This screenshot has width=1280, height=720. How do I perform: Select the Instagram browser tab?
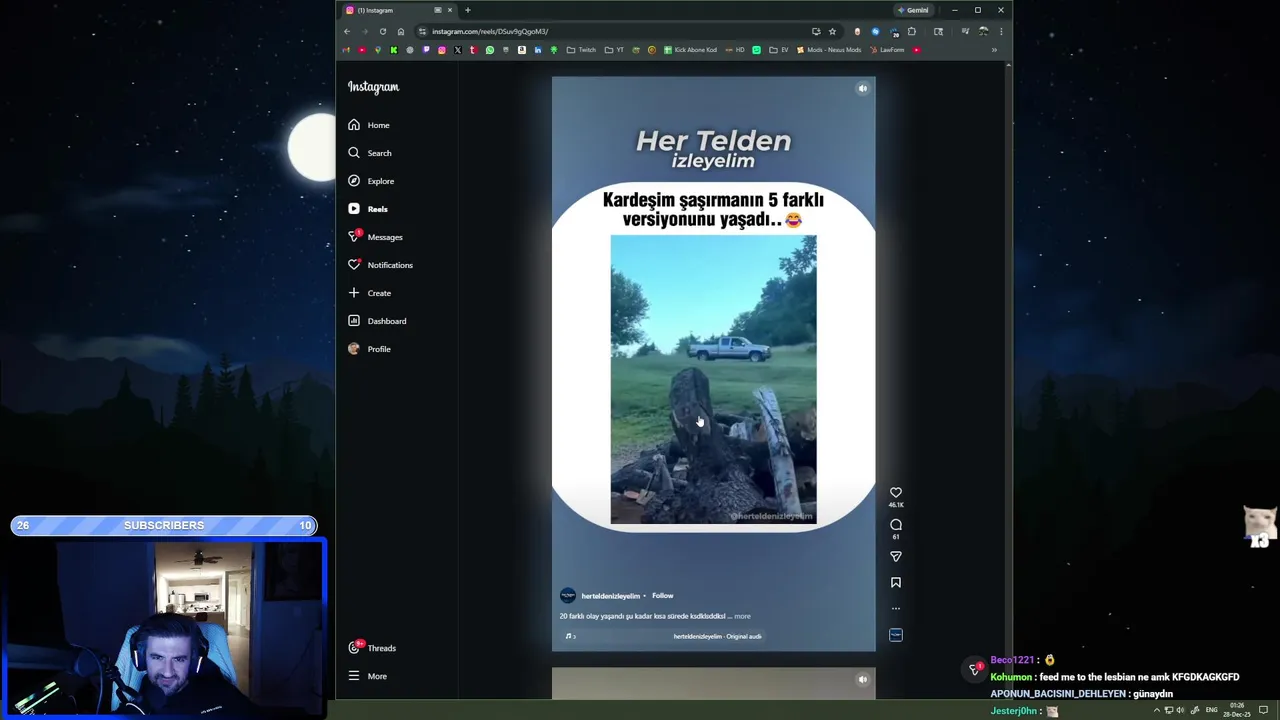(x=398, y=10)
